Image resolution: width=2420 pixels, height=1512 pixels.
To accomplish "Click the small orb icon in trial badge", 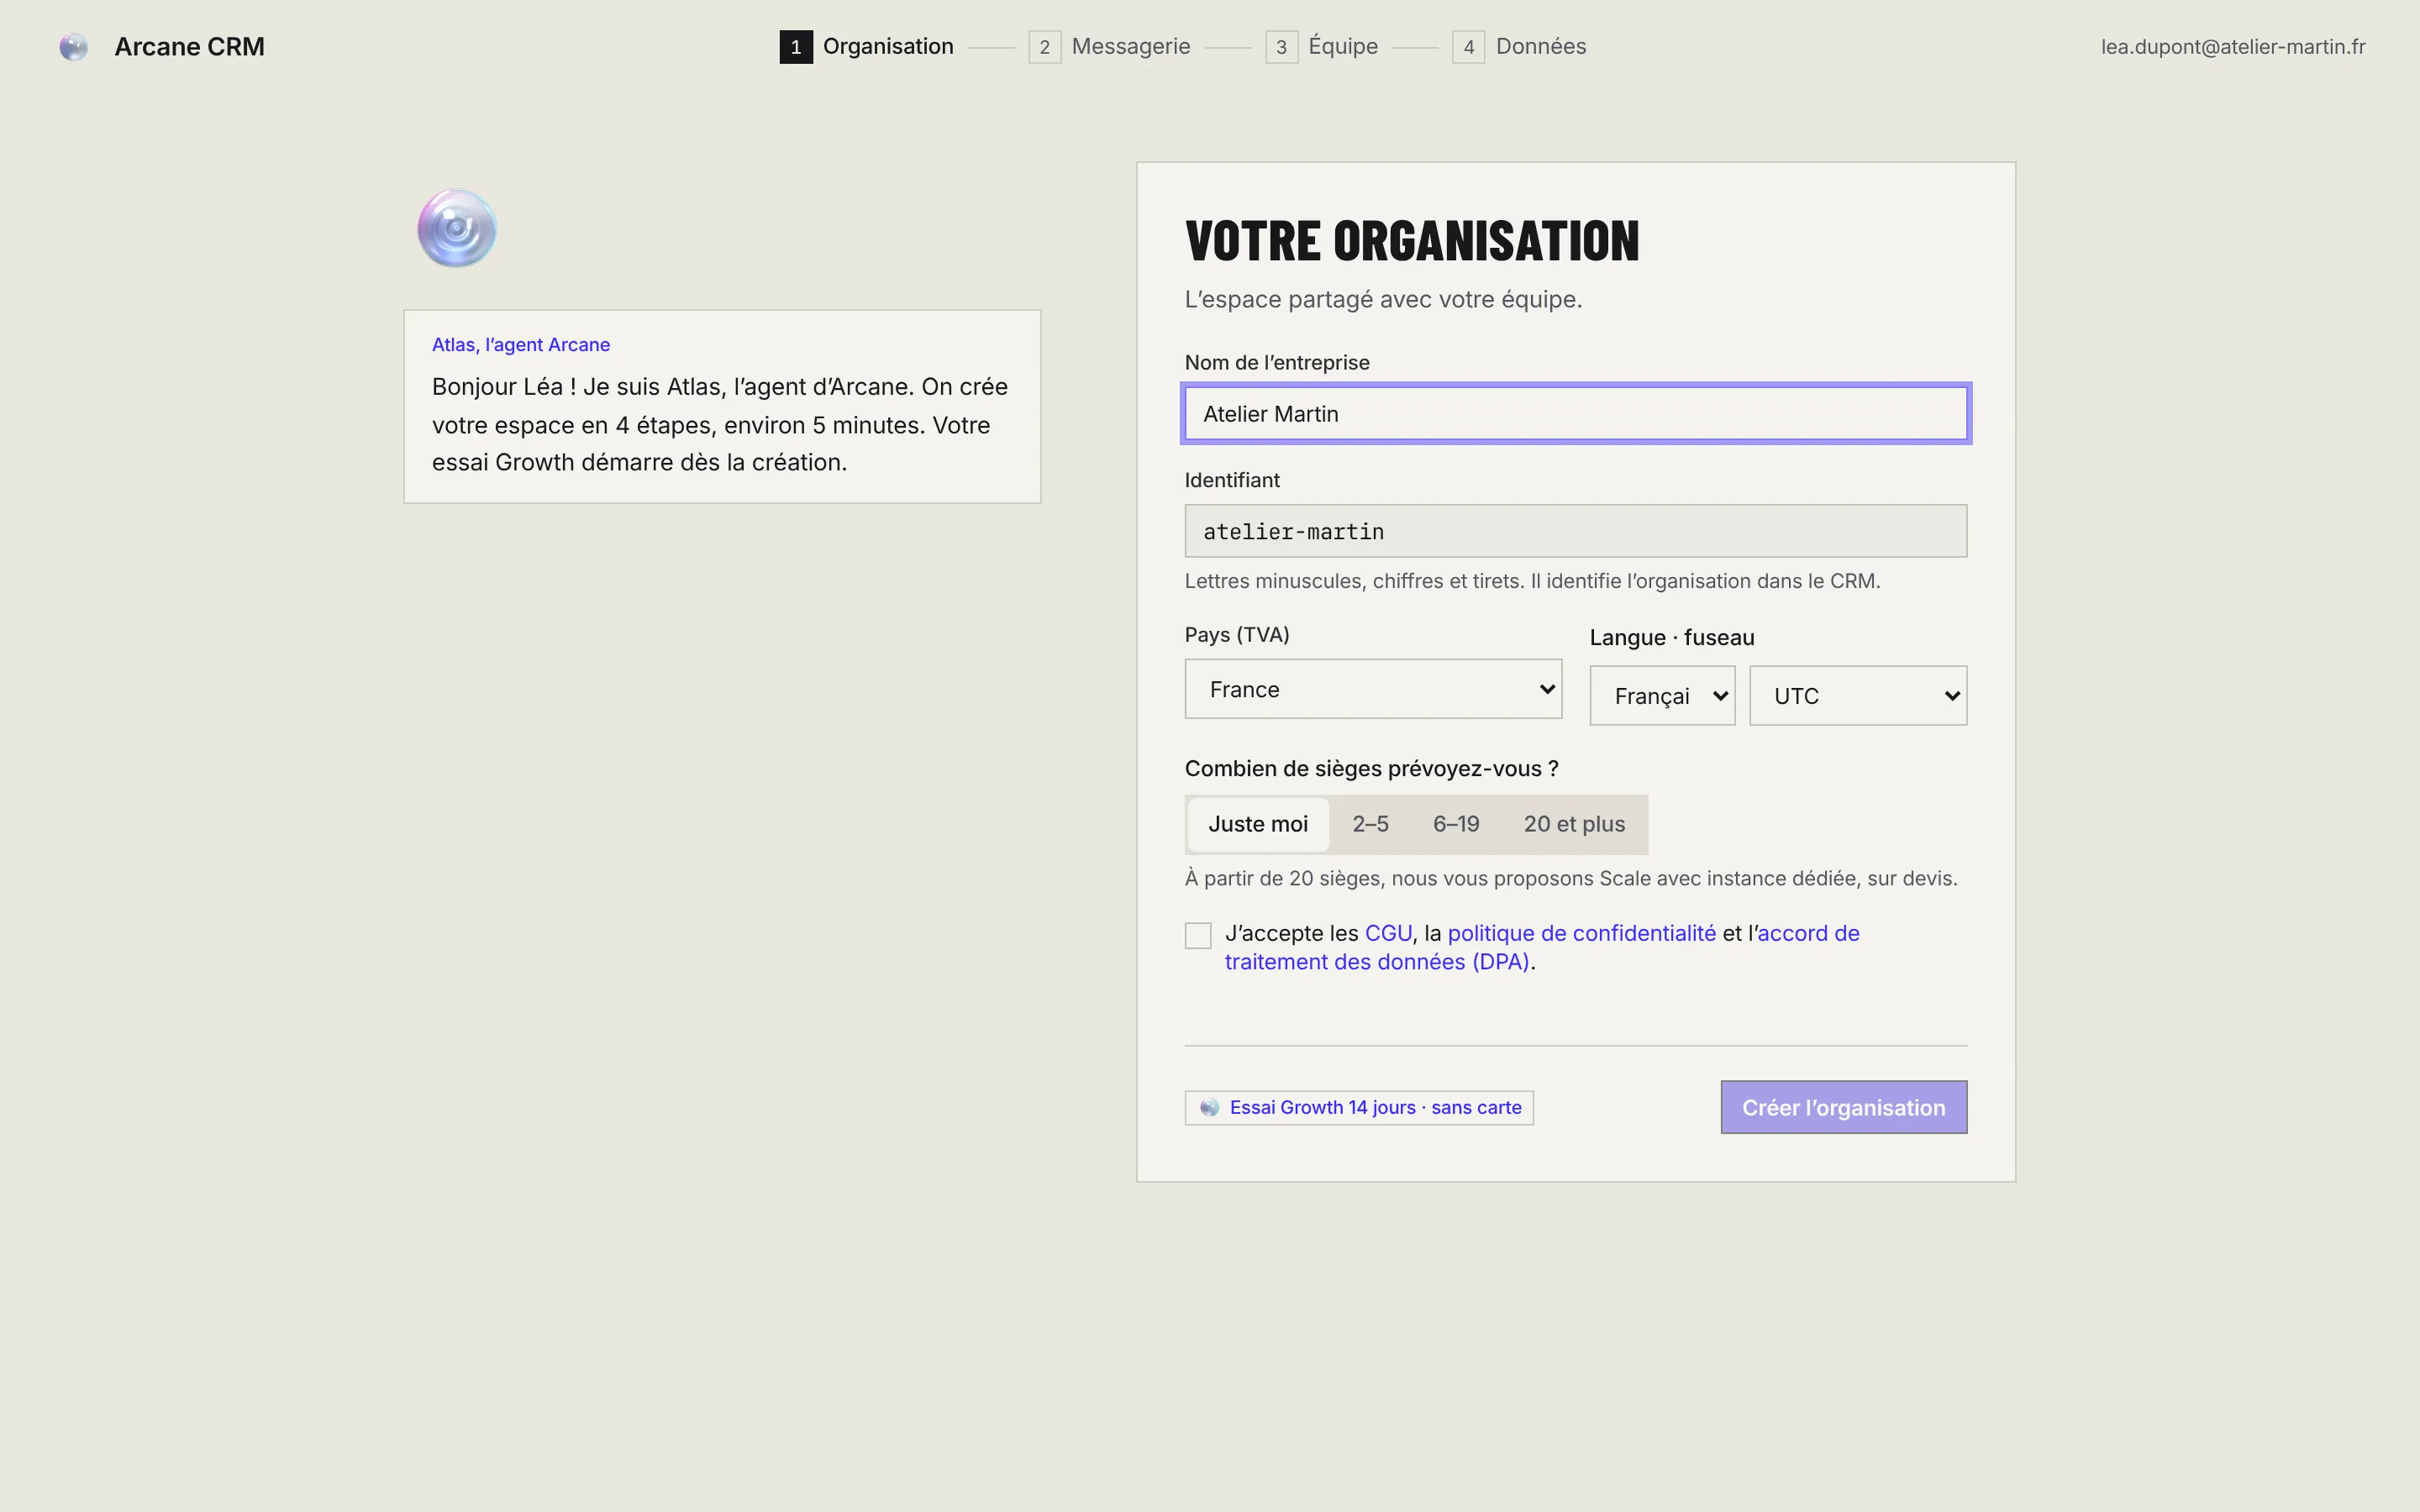I will pos(1209,1107).
